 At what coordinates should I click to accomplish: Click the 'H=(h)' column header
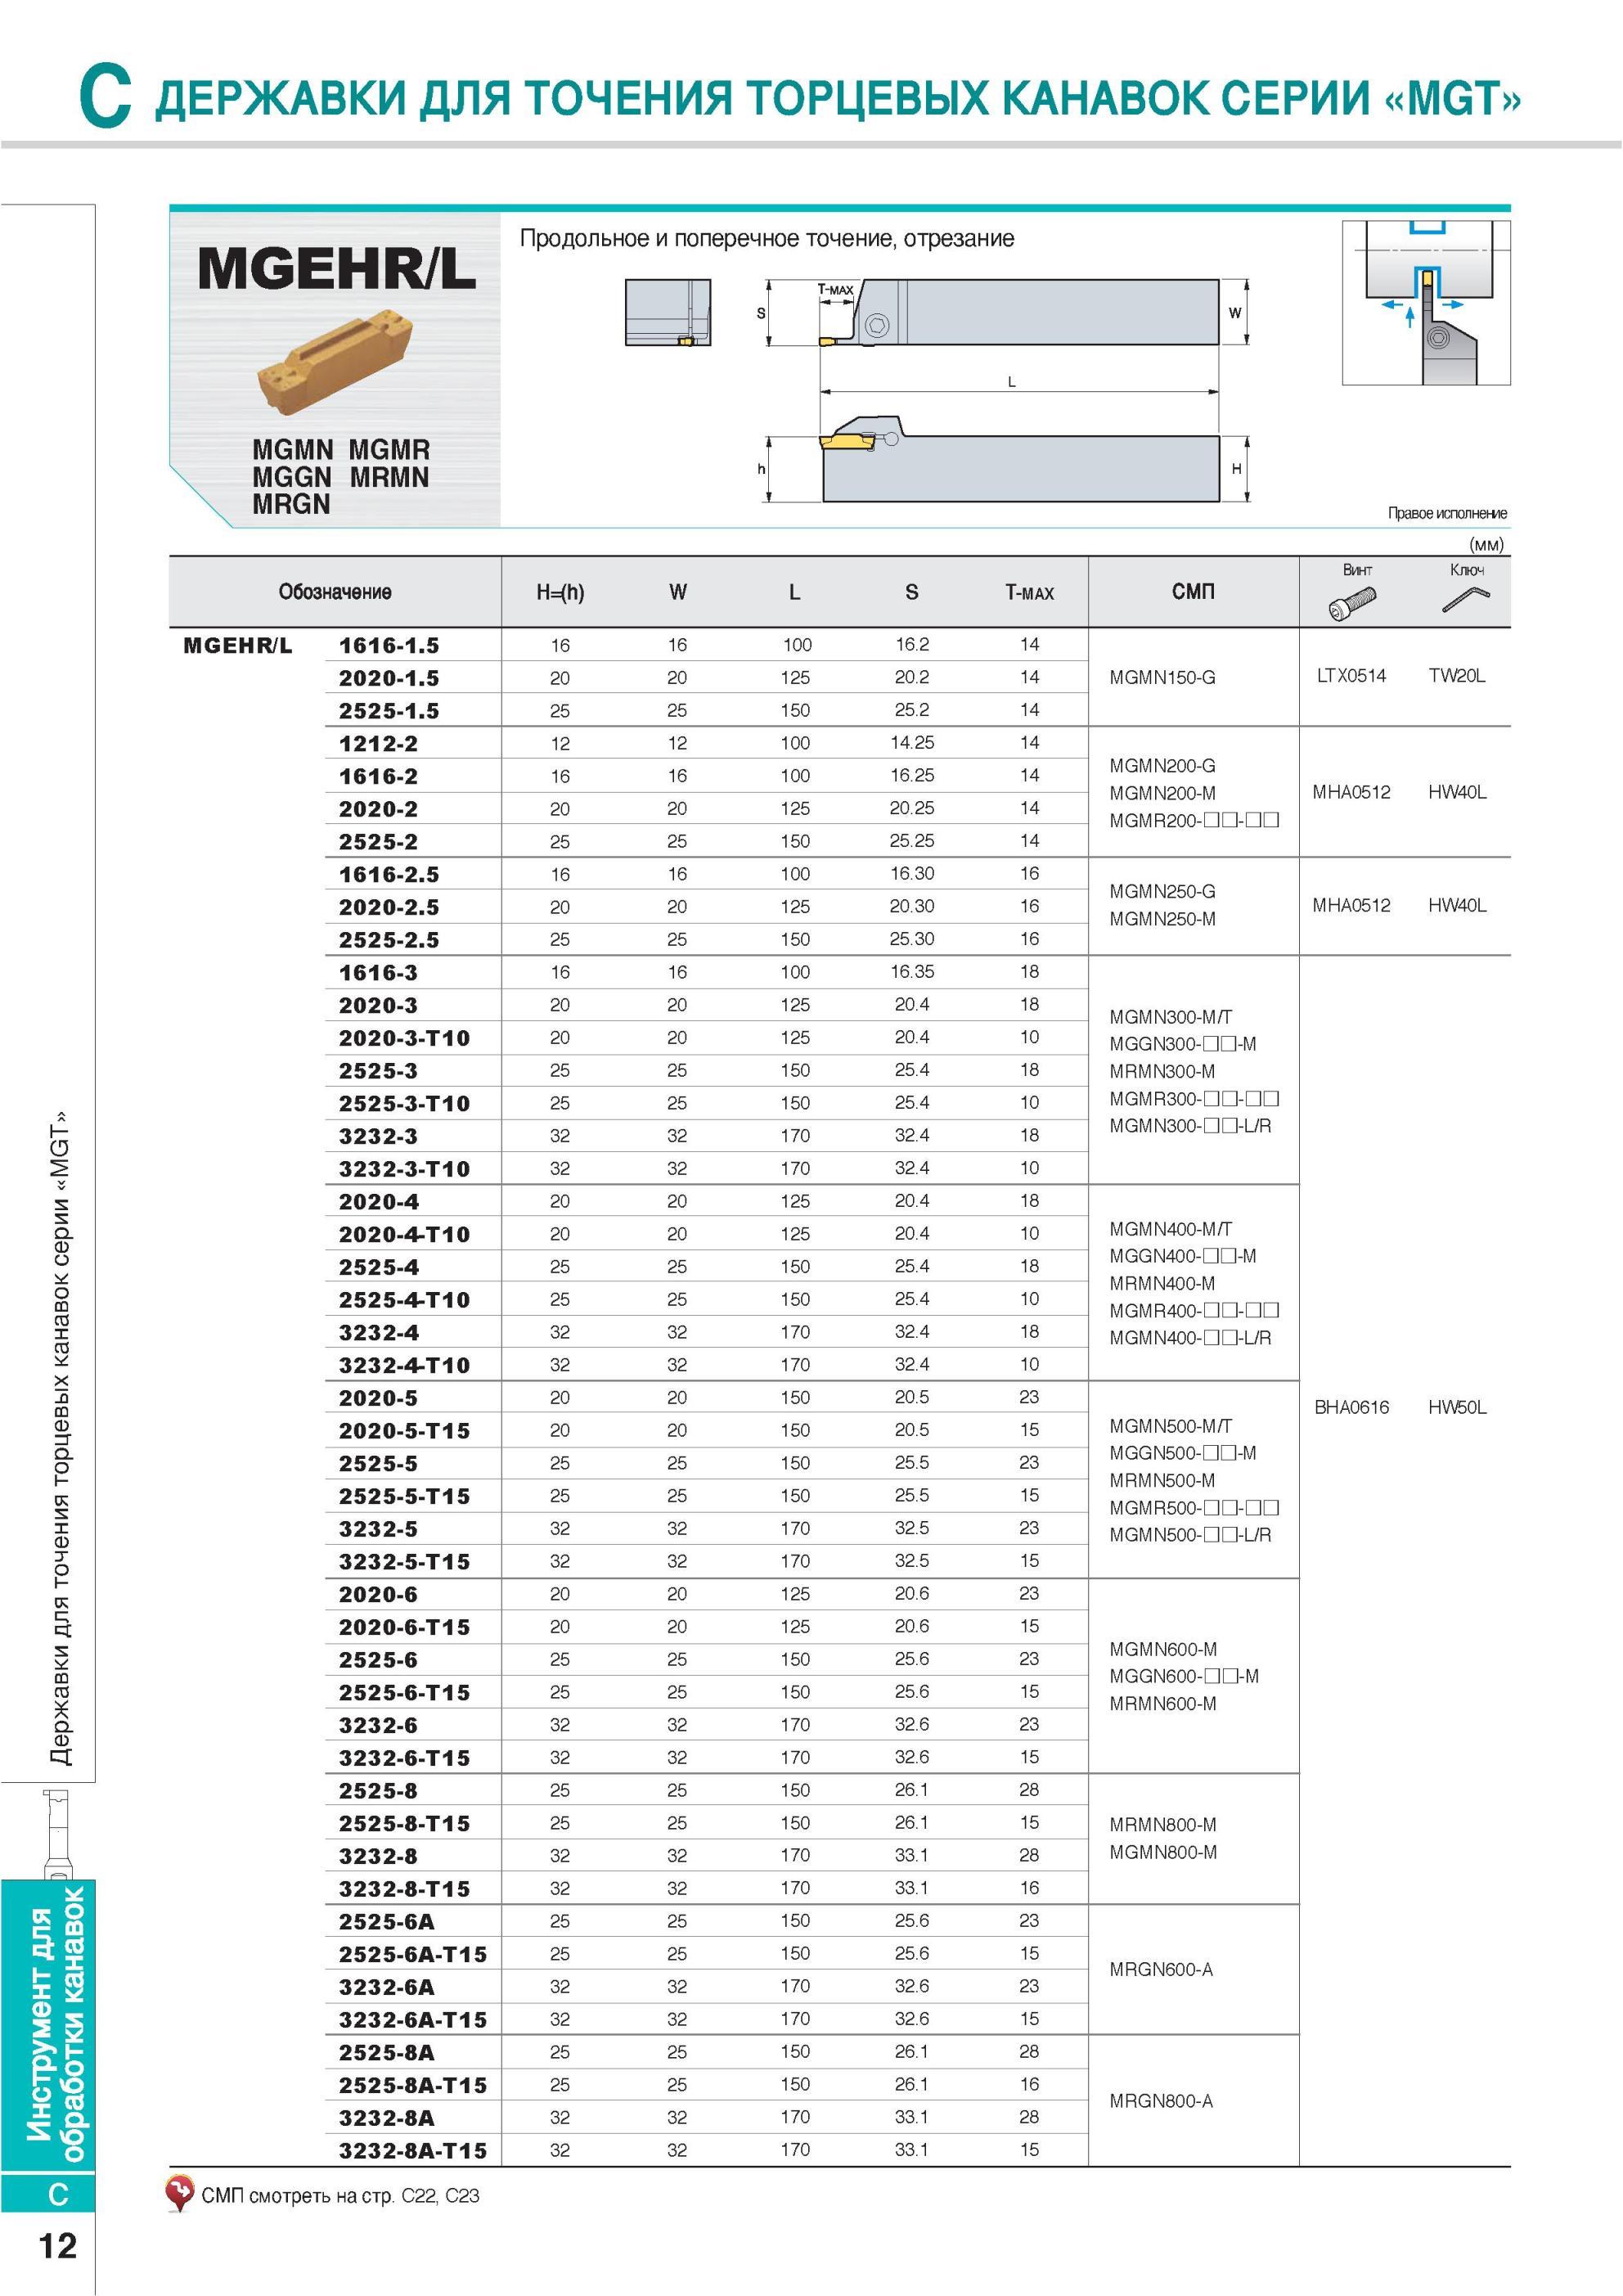[560, 592]
